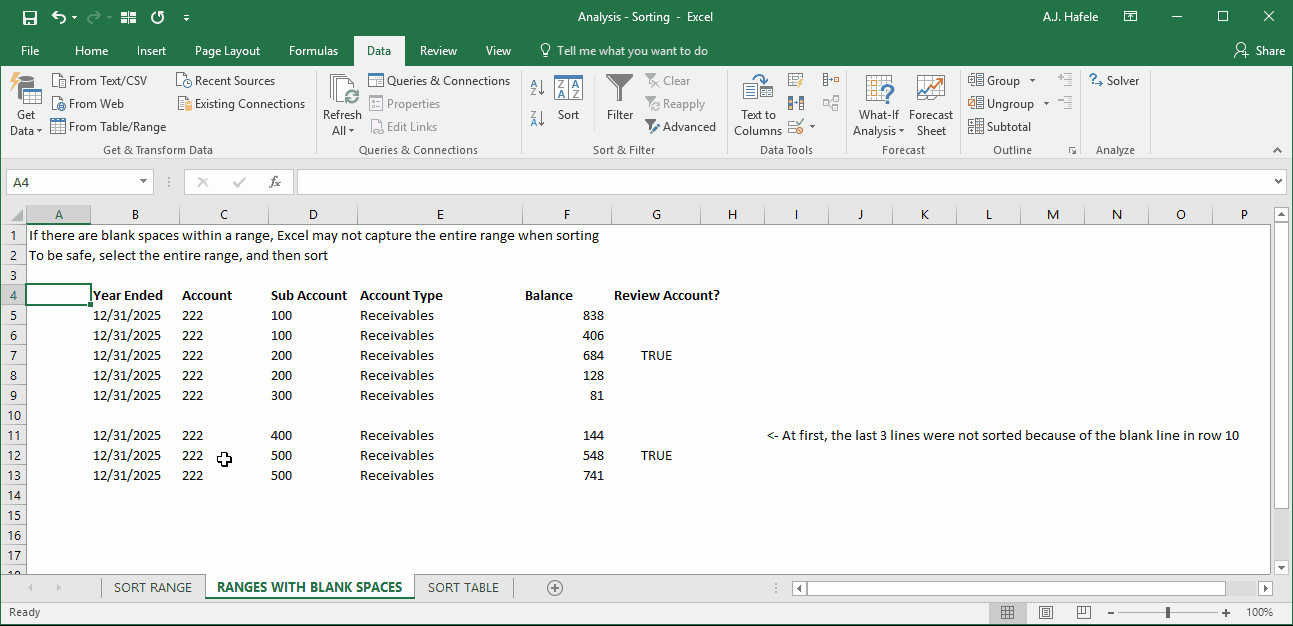Switch to the SORT TABLE sheet tab
The image size is (1293, 626).
[463, 587]
